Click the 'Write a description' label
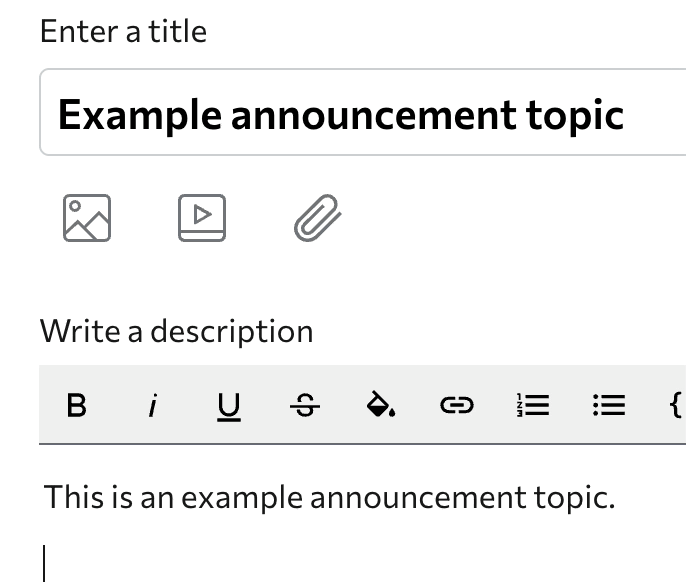 coord(176,331)
